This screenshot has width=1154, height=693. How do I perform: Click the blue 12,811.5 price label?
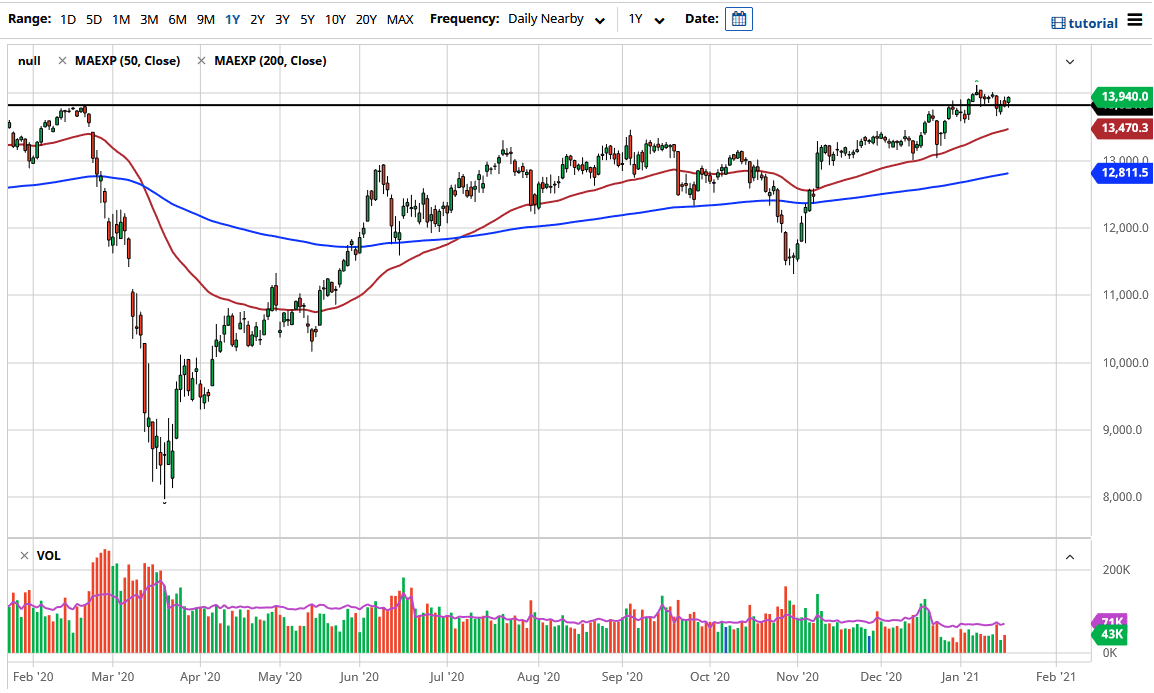tap(1121, 173)
